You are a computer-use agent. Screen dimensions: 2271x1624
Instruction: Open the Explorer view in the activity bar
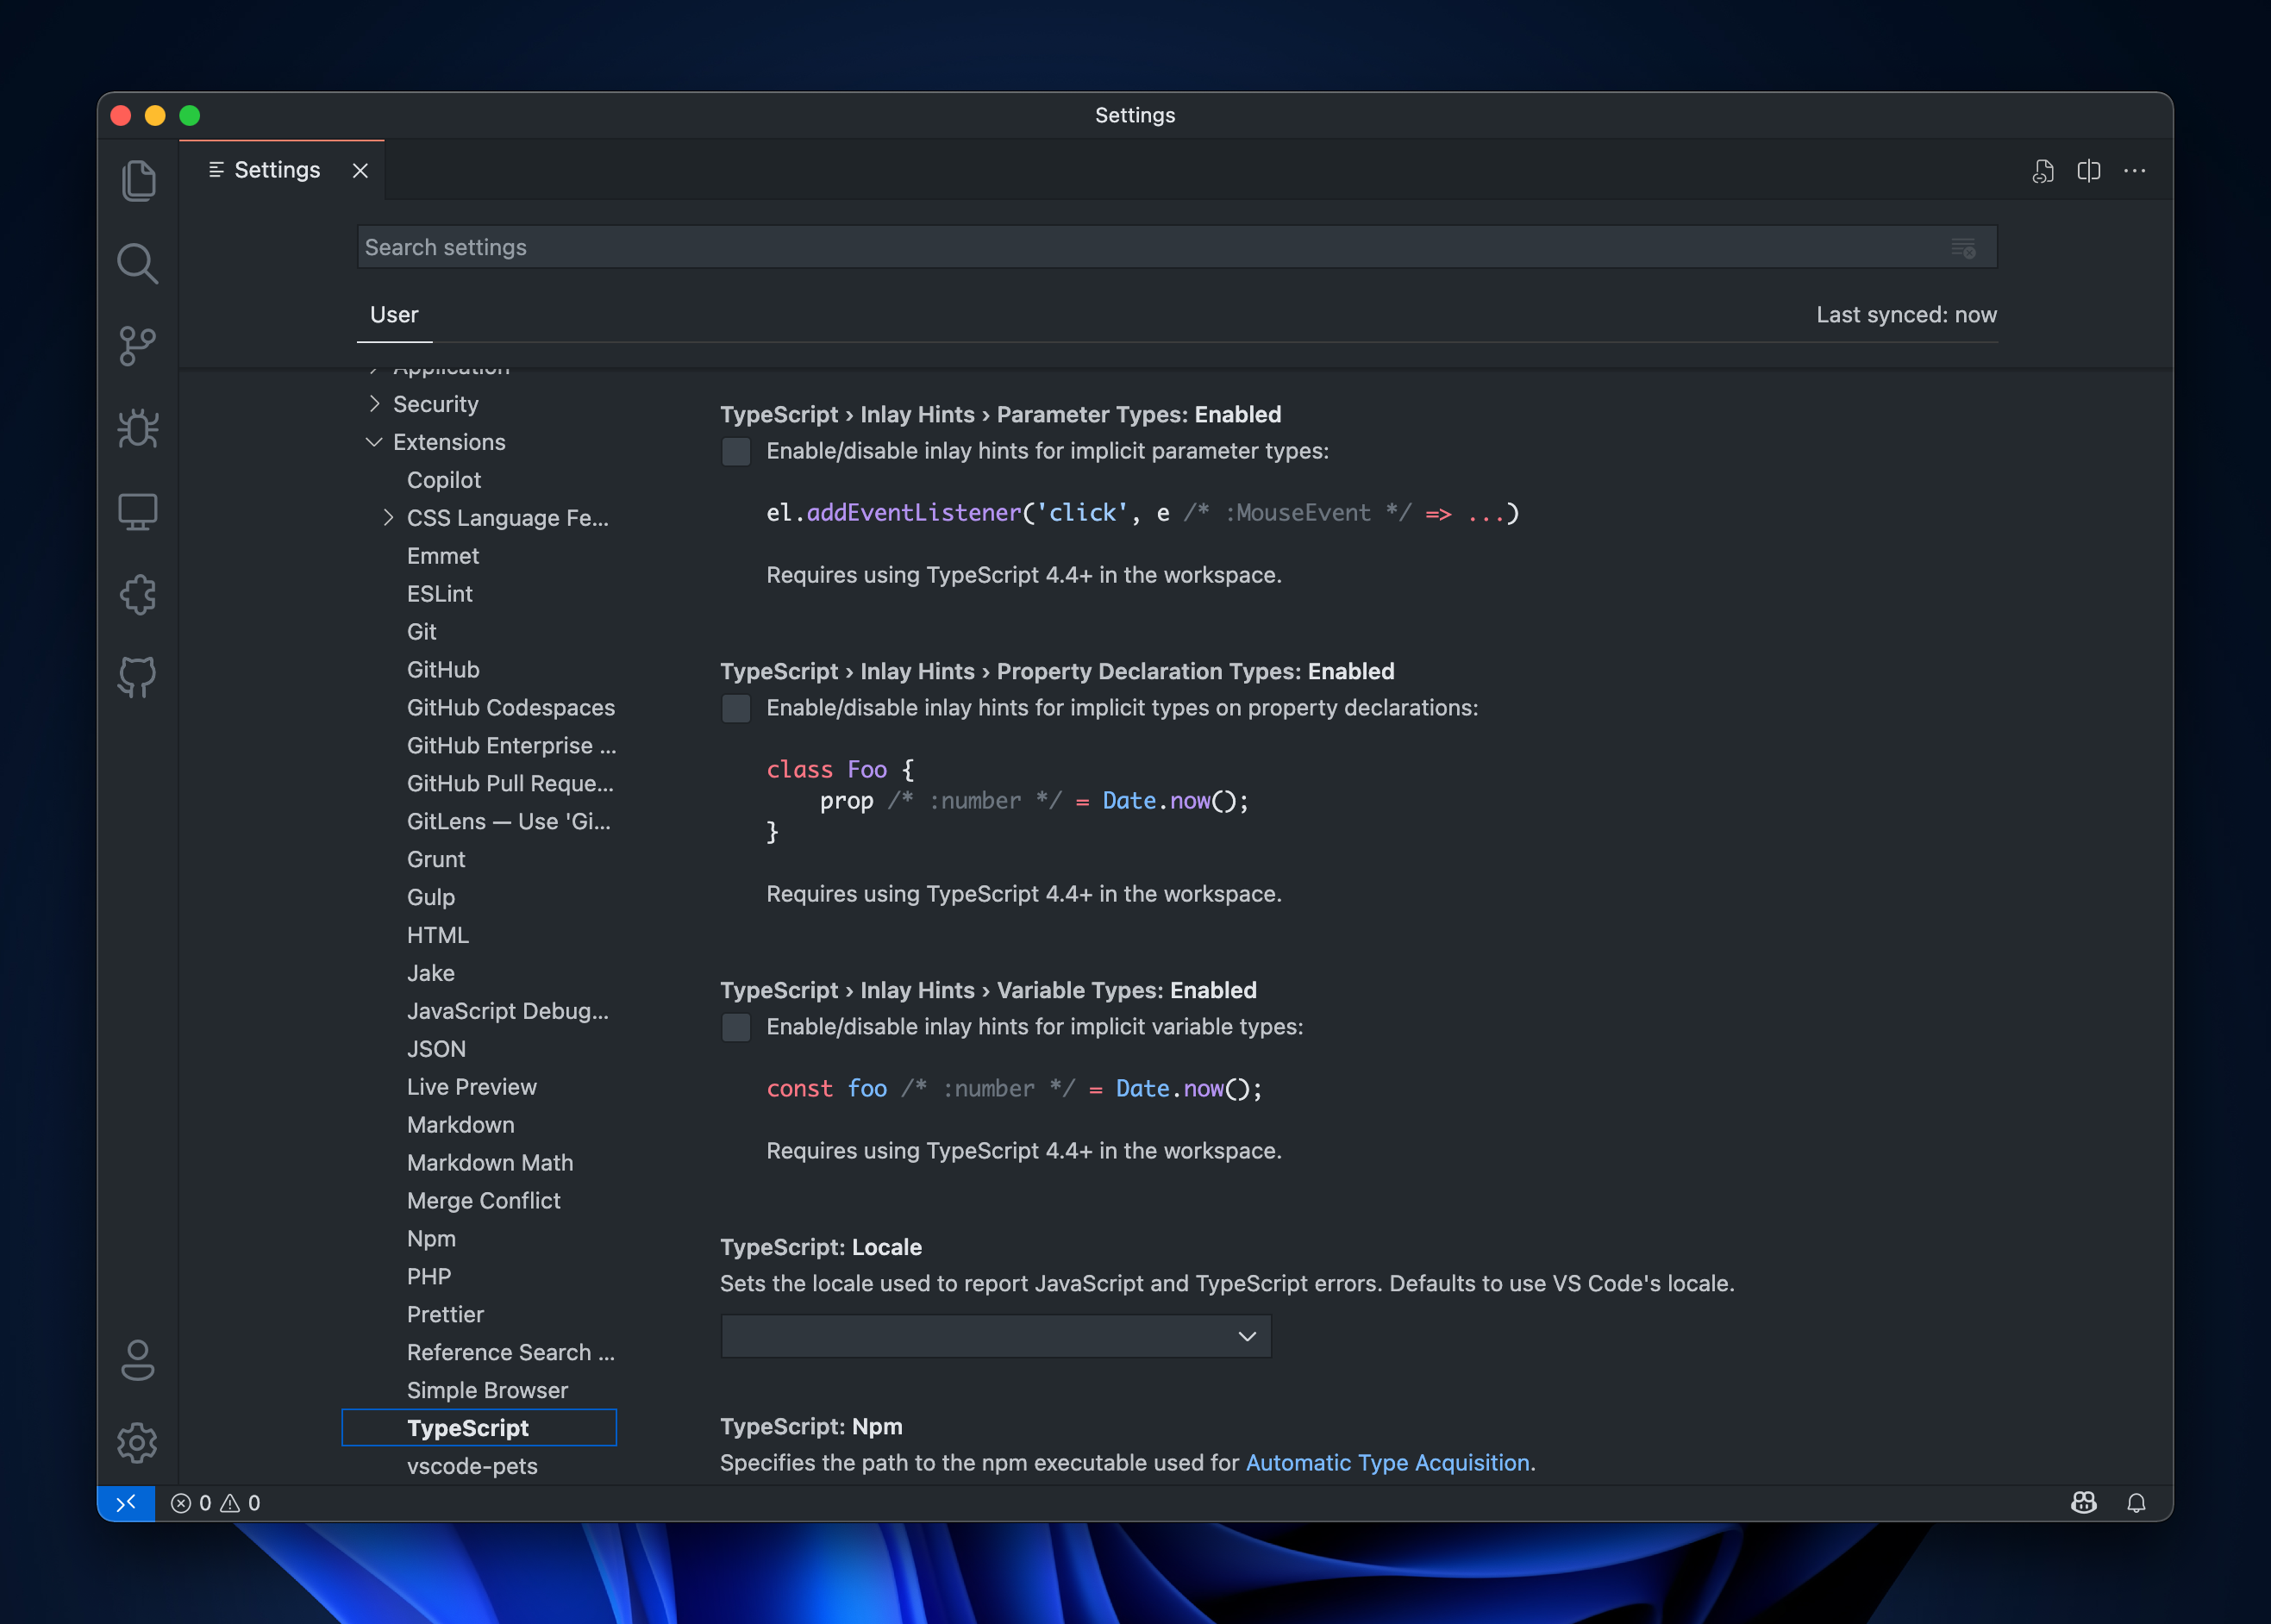click(138, 180)
